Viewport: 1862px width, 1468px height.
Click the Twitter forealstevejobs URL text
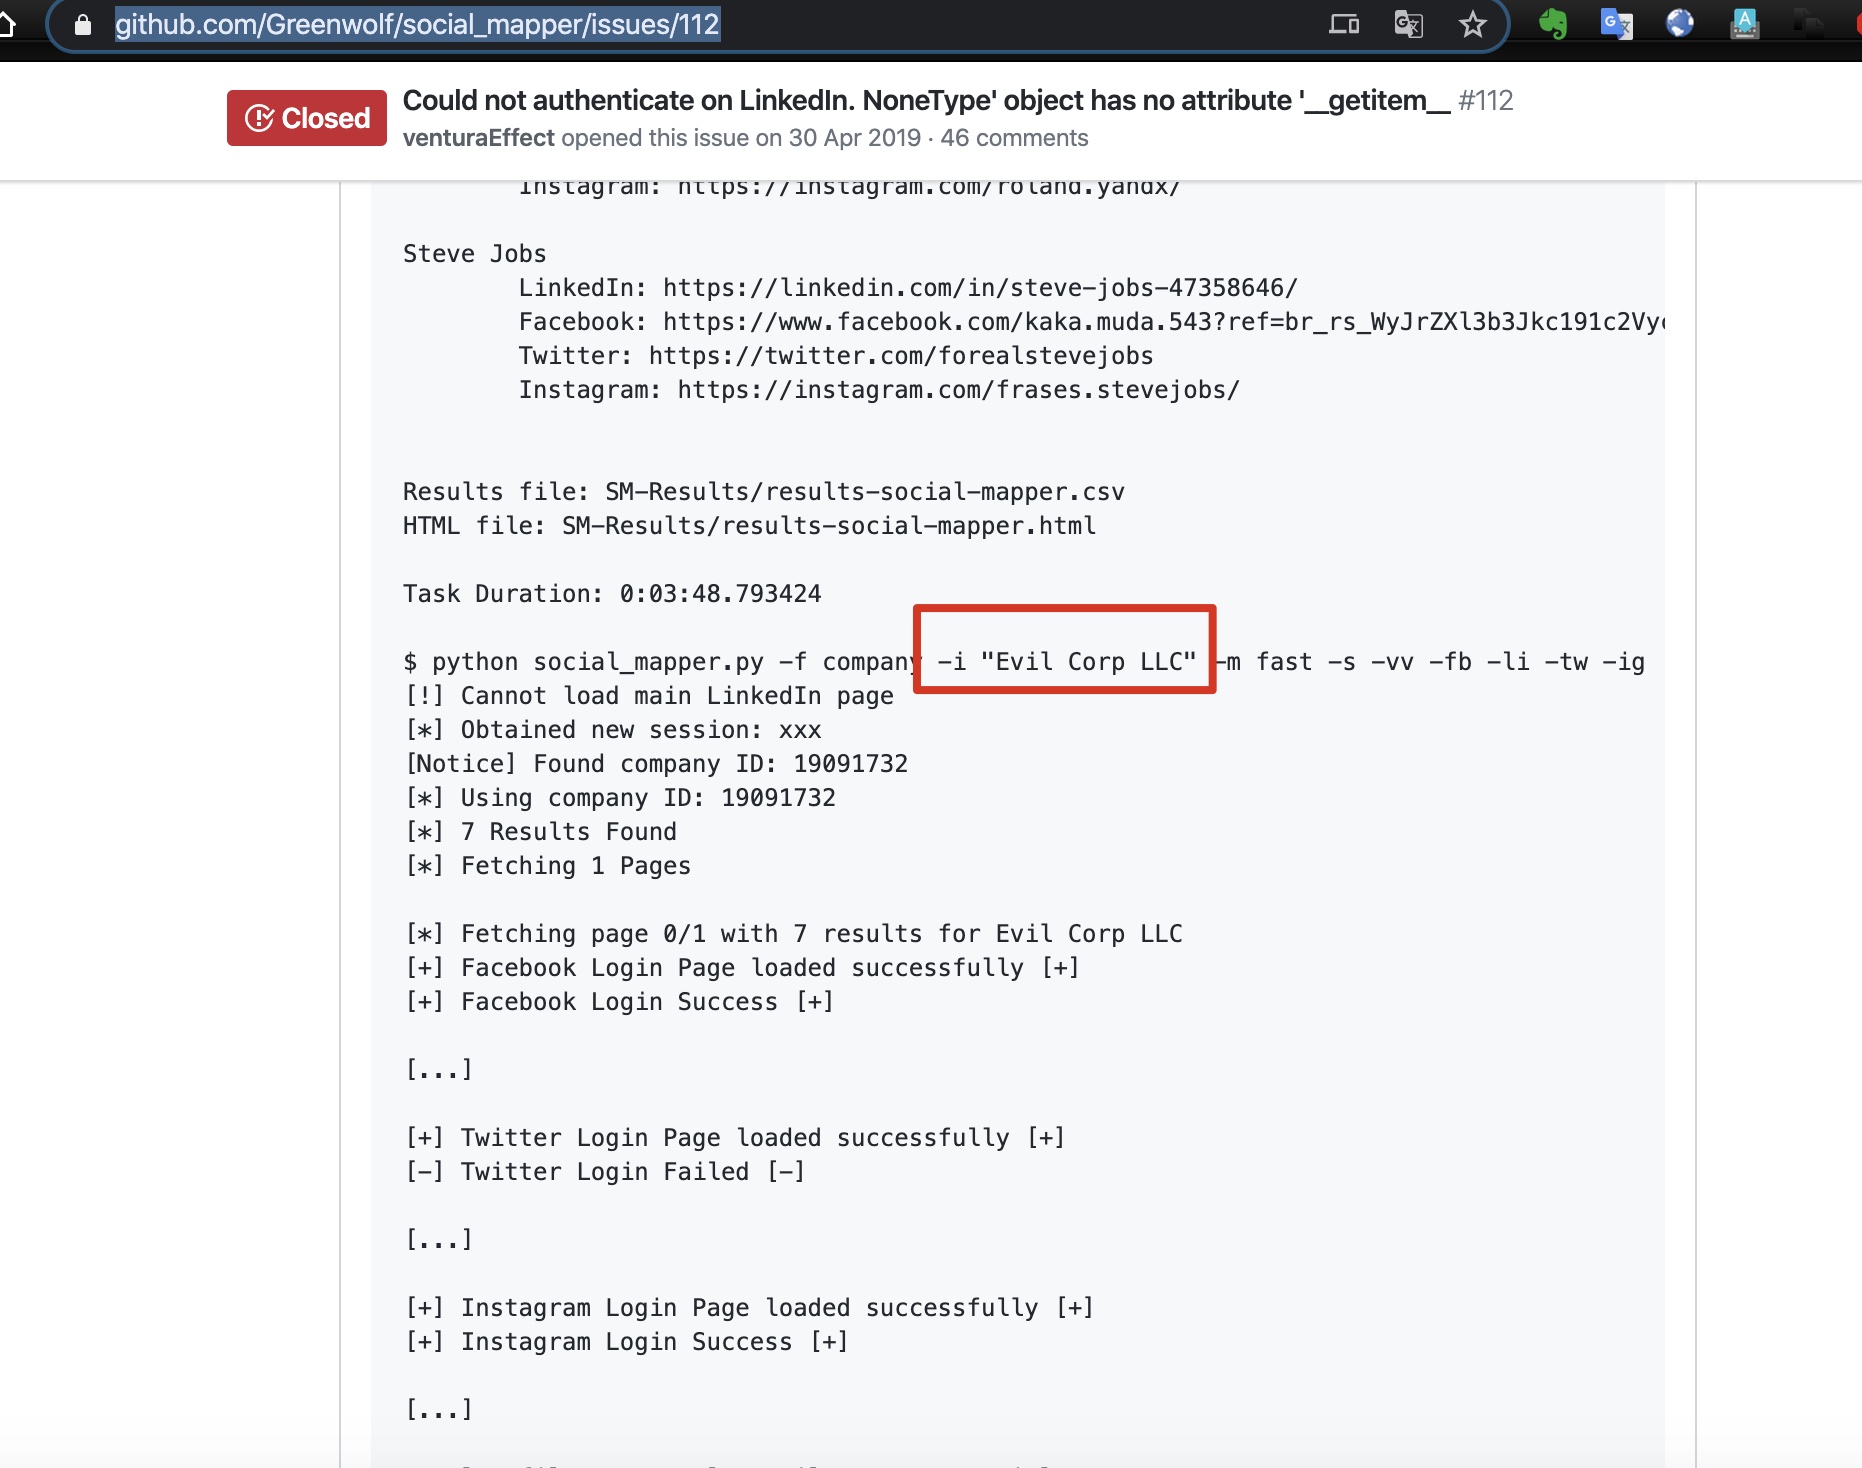click(x=901, y=356)
